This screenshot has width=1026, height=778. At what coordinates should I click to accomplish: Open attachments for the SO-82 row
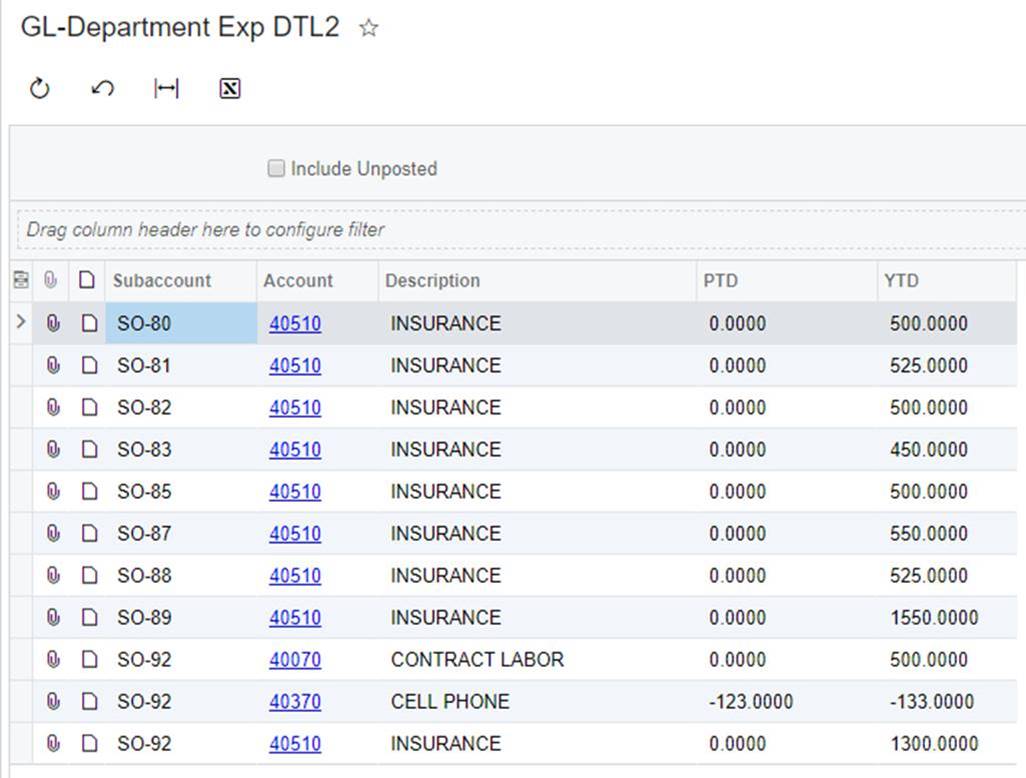pyautogui.click(x=53, y=407)
